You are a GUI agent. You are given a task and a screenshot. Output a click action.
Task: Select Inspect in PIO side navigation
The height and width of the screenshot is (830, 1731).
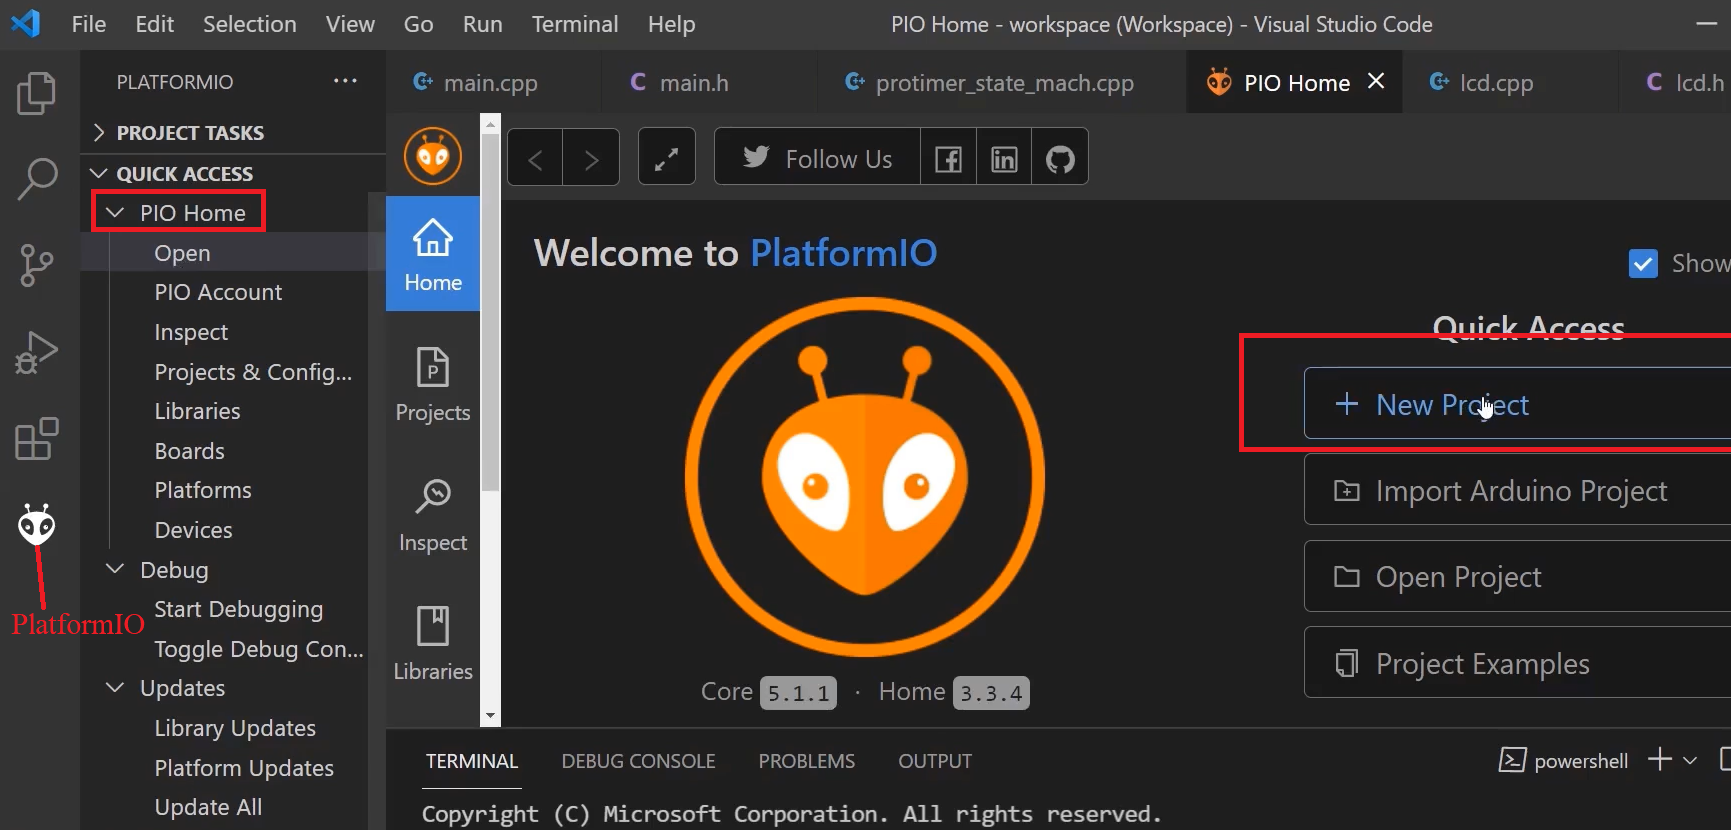[x=433, y=515]
